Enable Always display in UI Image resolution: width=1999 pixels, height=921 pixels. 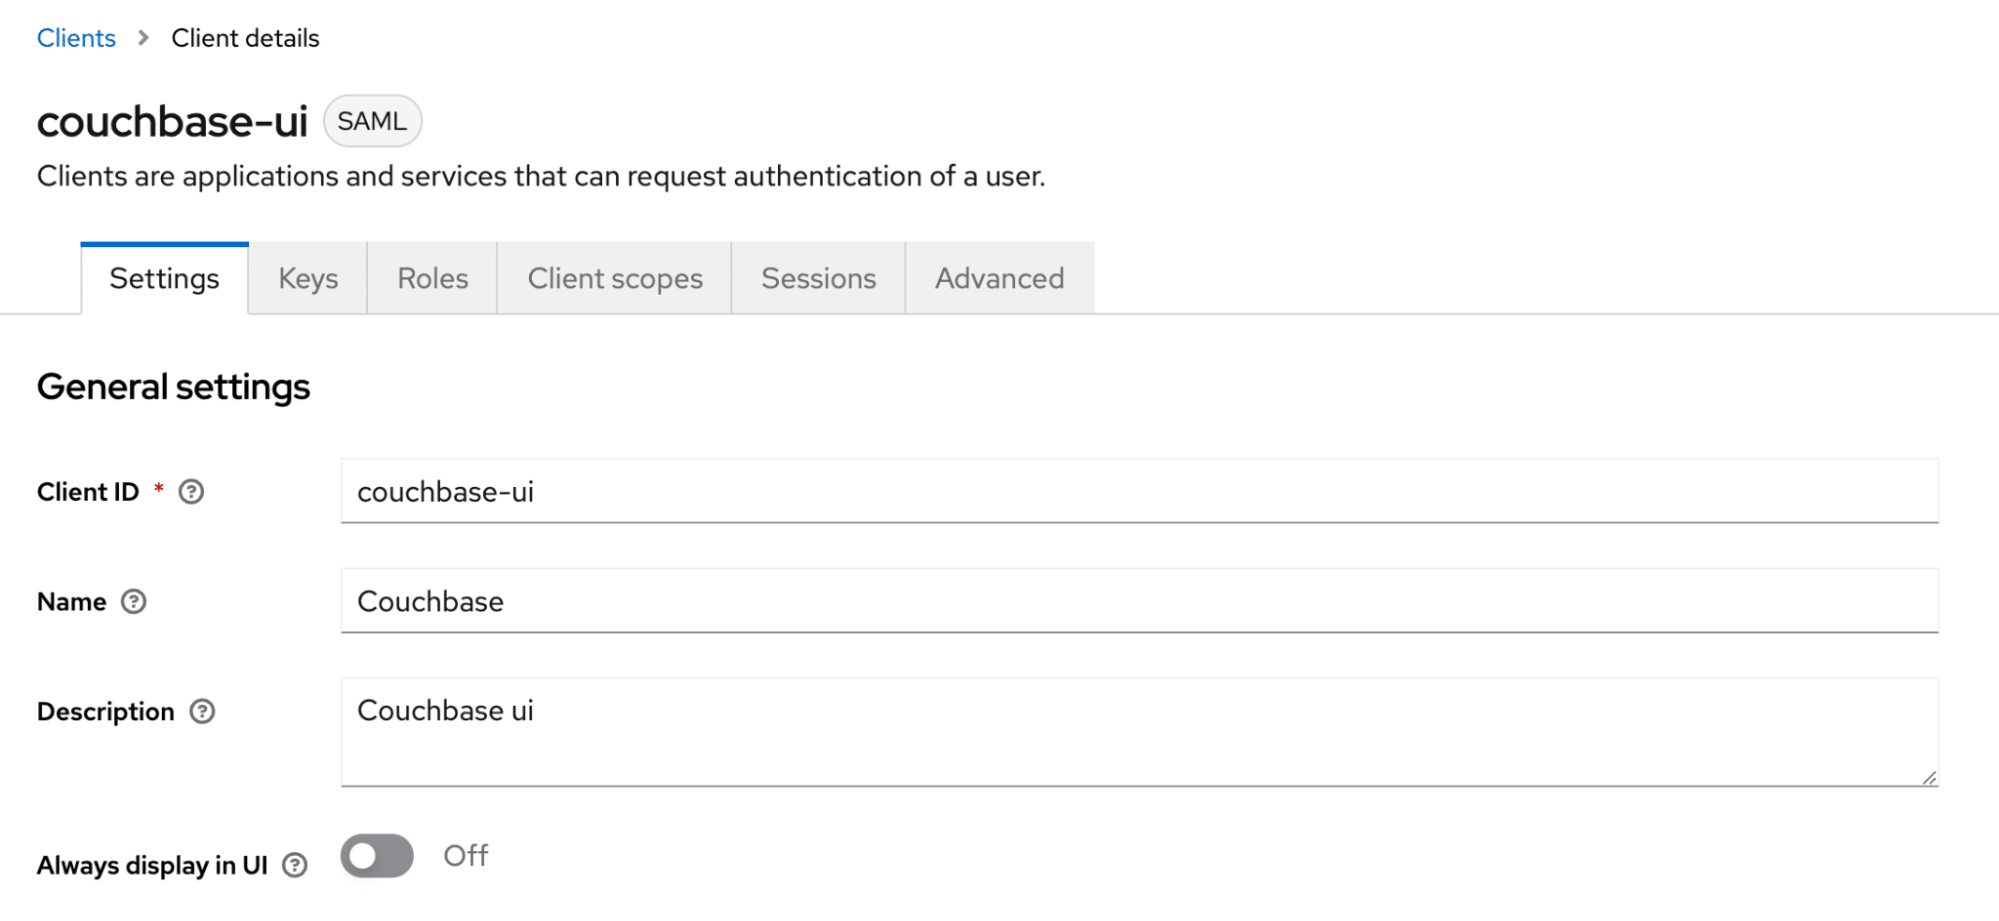(x=376, y=856)
